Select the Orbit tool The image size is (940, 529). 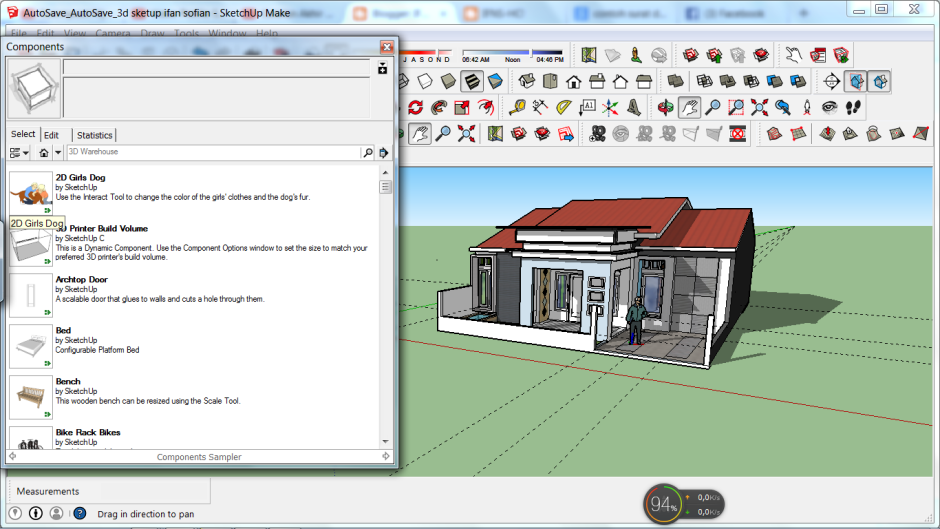click(x=665, y=107)
